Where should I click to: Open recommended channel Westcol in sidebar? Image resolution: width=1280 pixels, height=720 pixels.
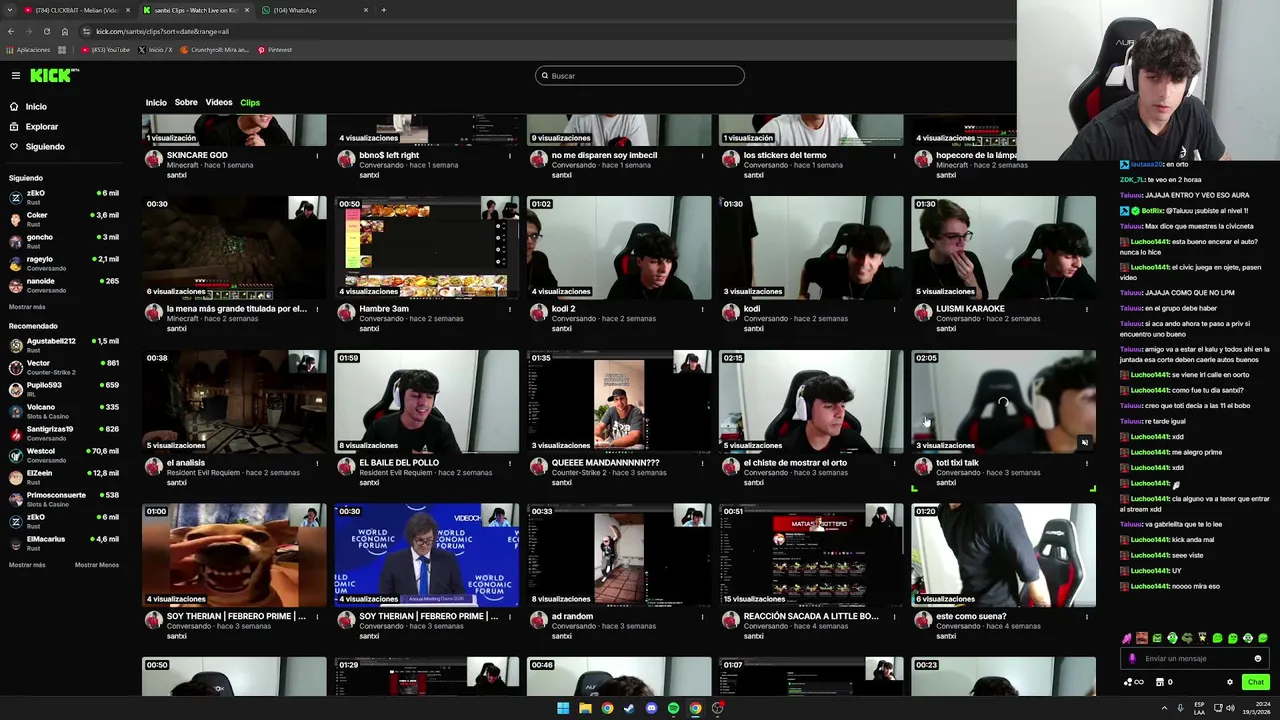[64, 455]
